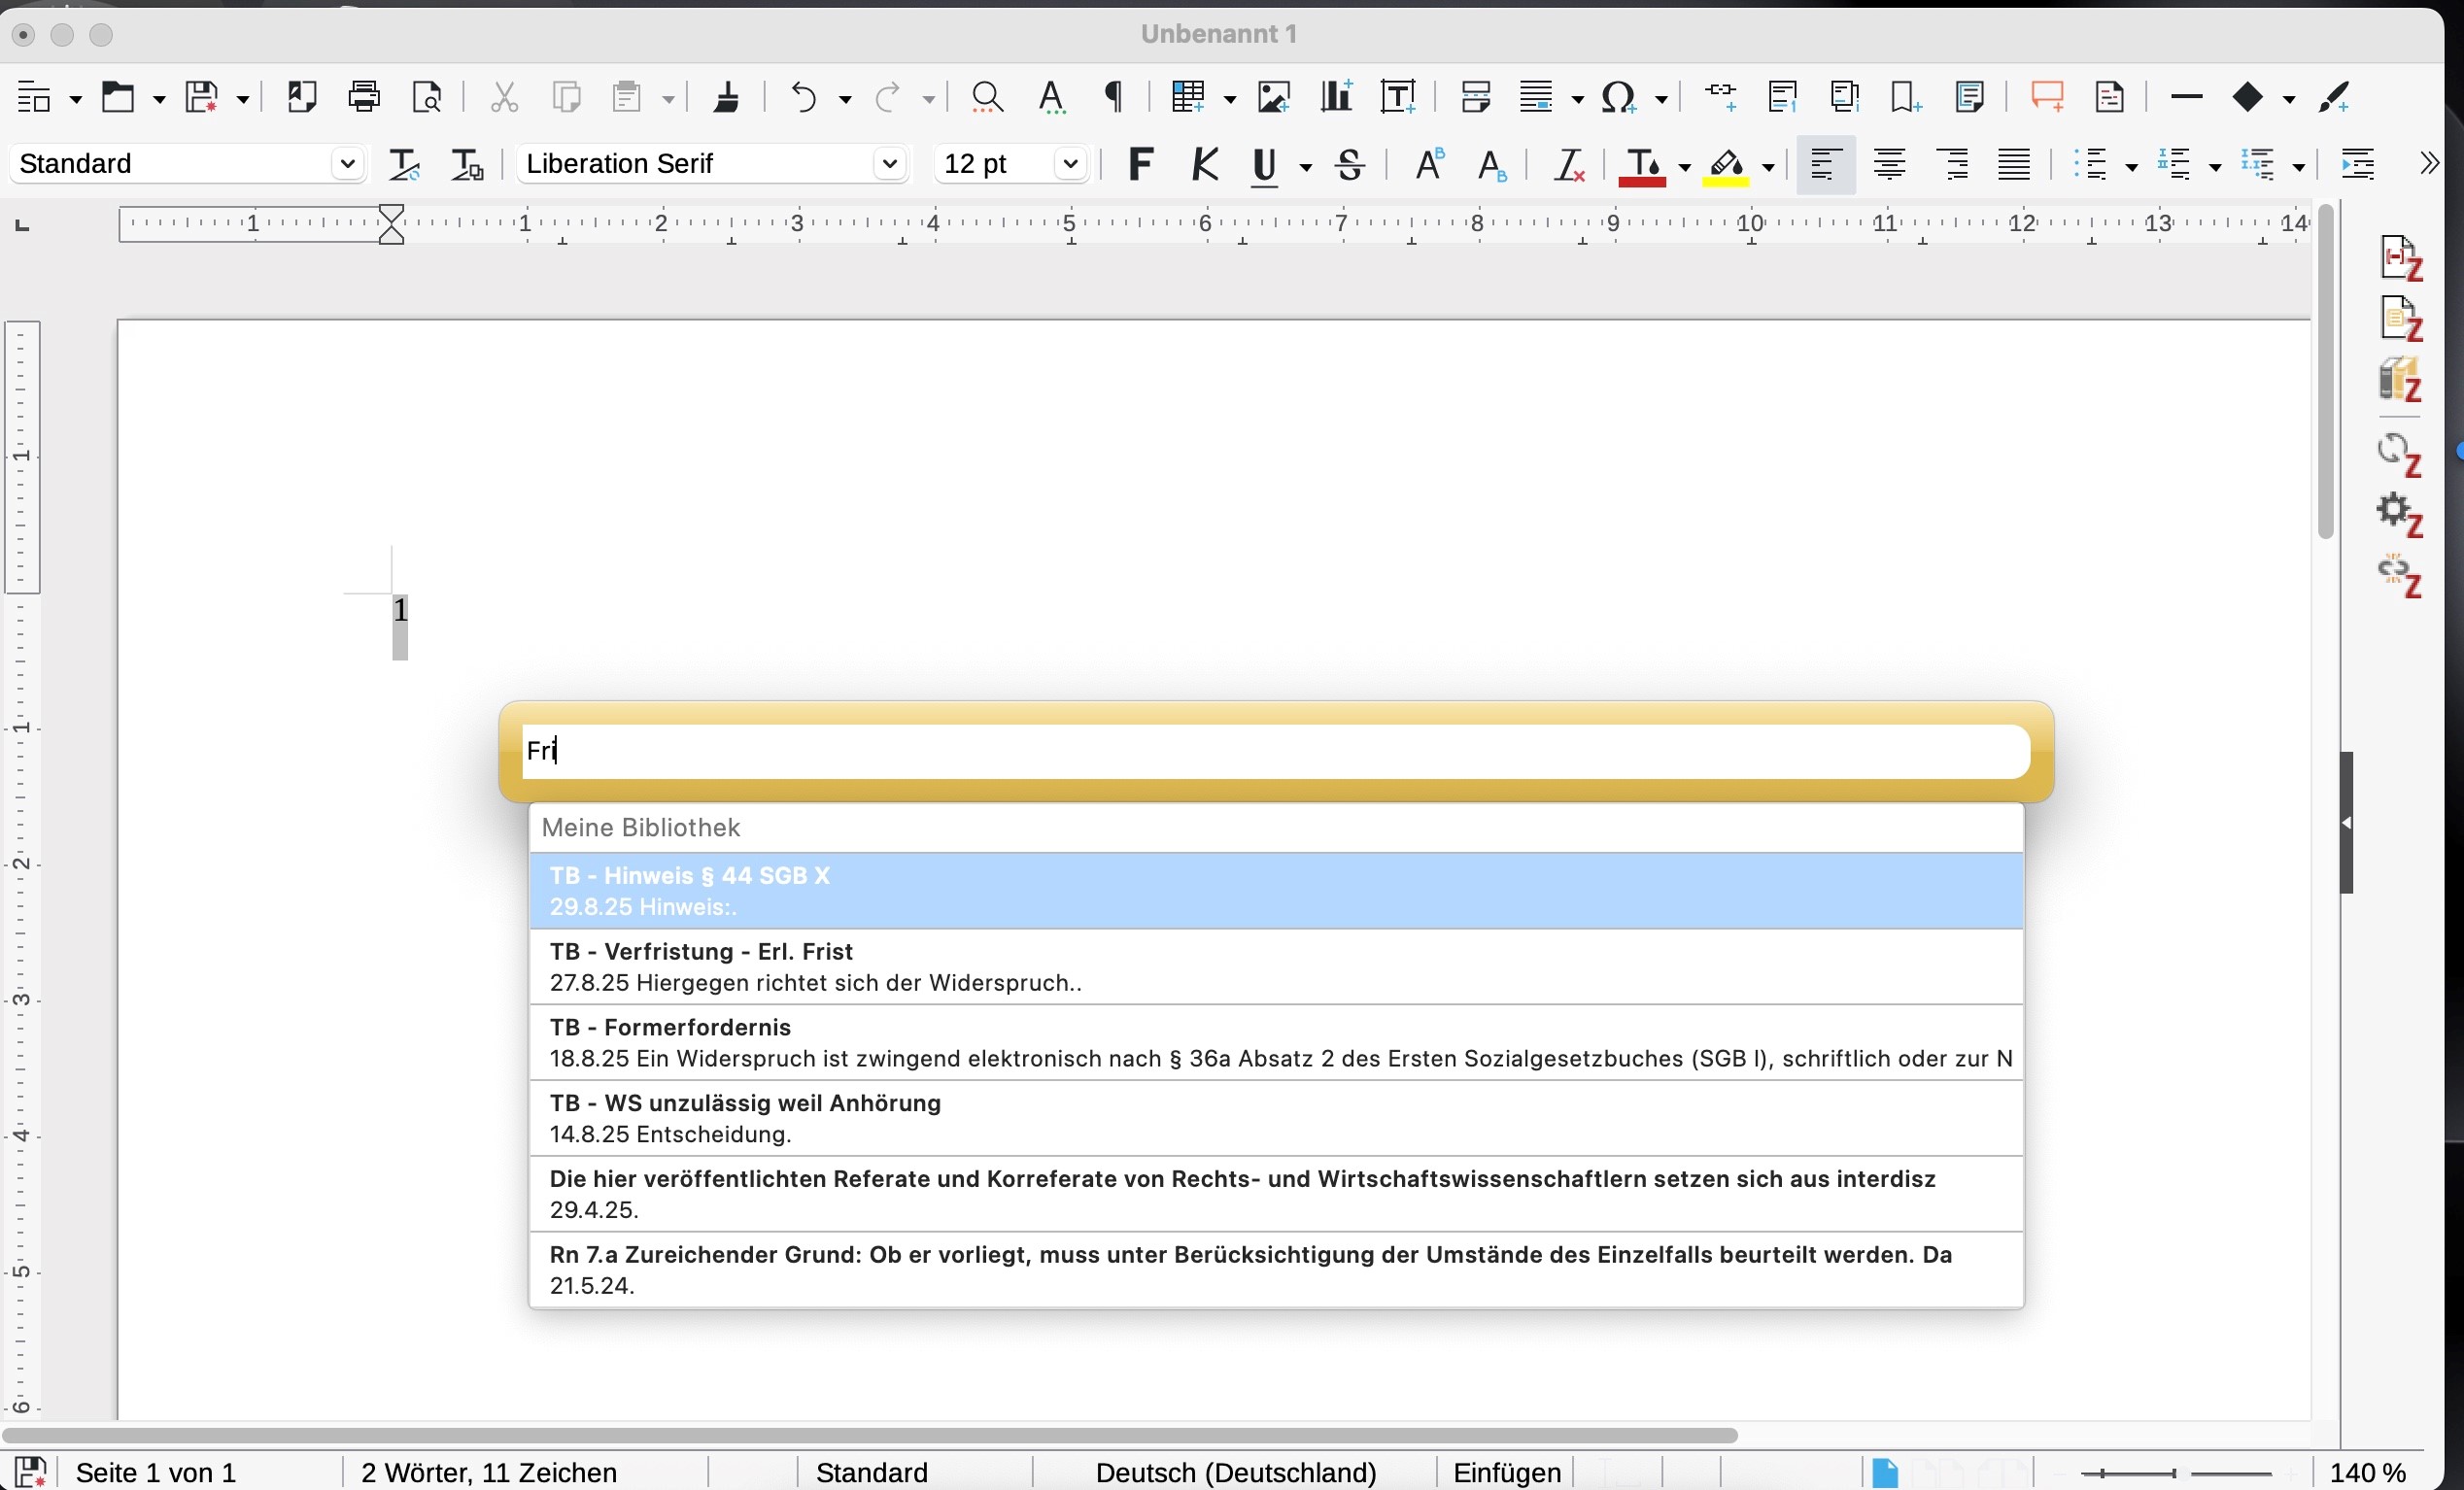Apply red font color swatch

pyautogui.click(x=1642, y=166)
